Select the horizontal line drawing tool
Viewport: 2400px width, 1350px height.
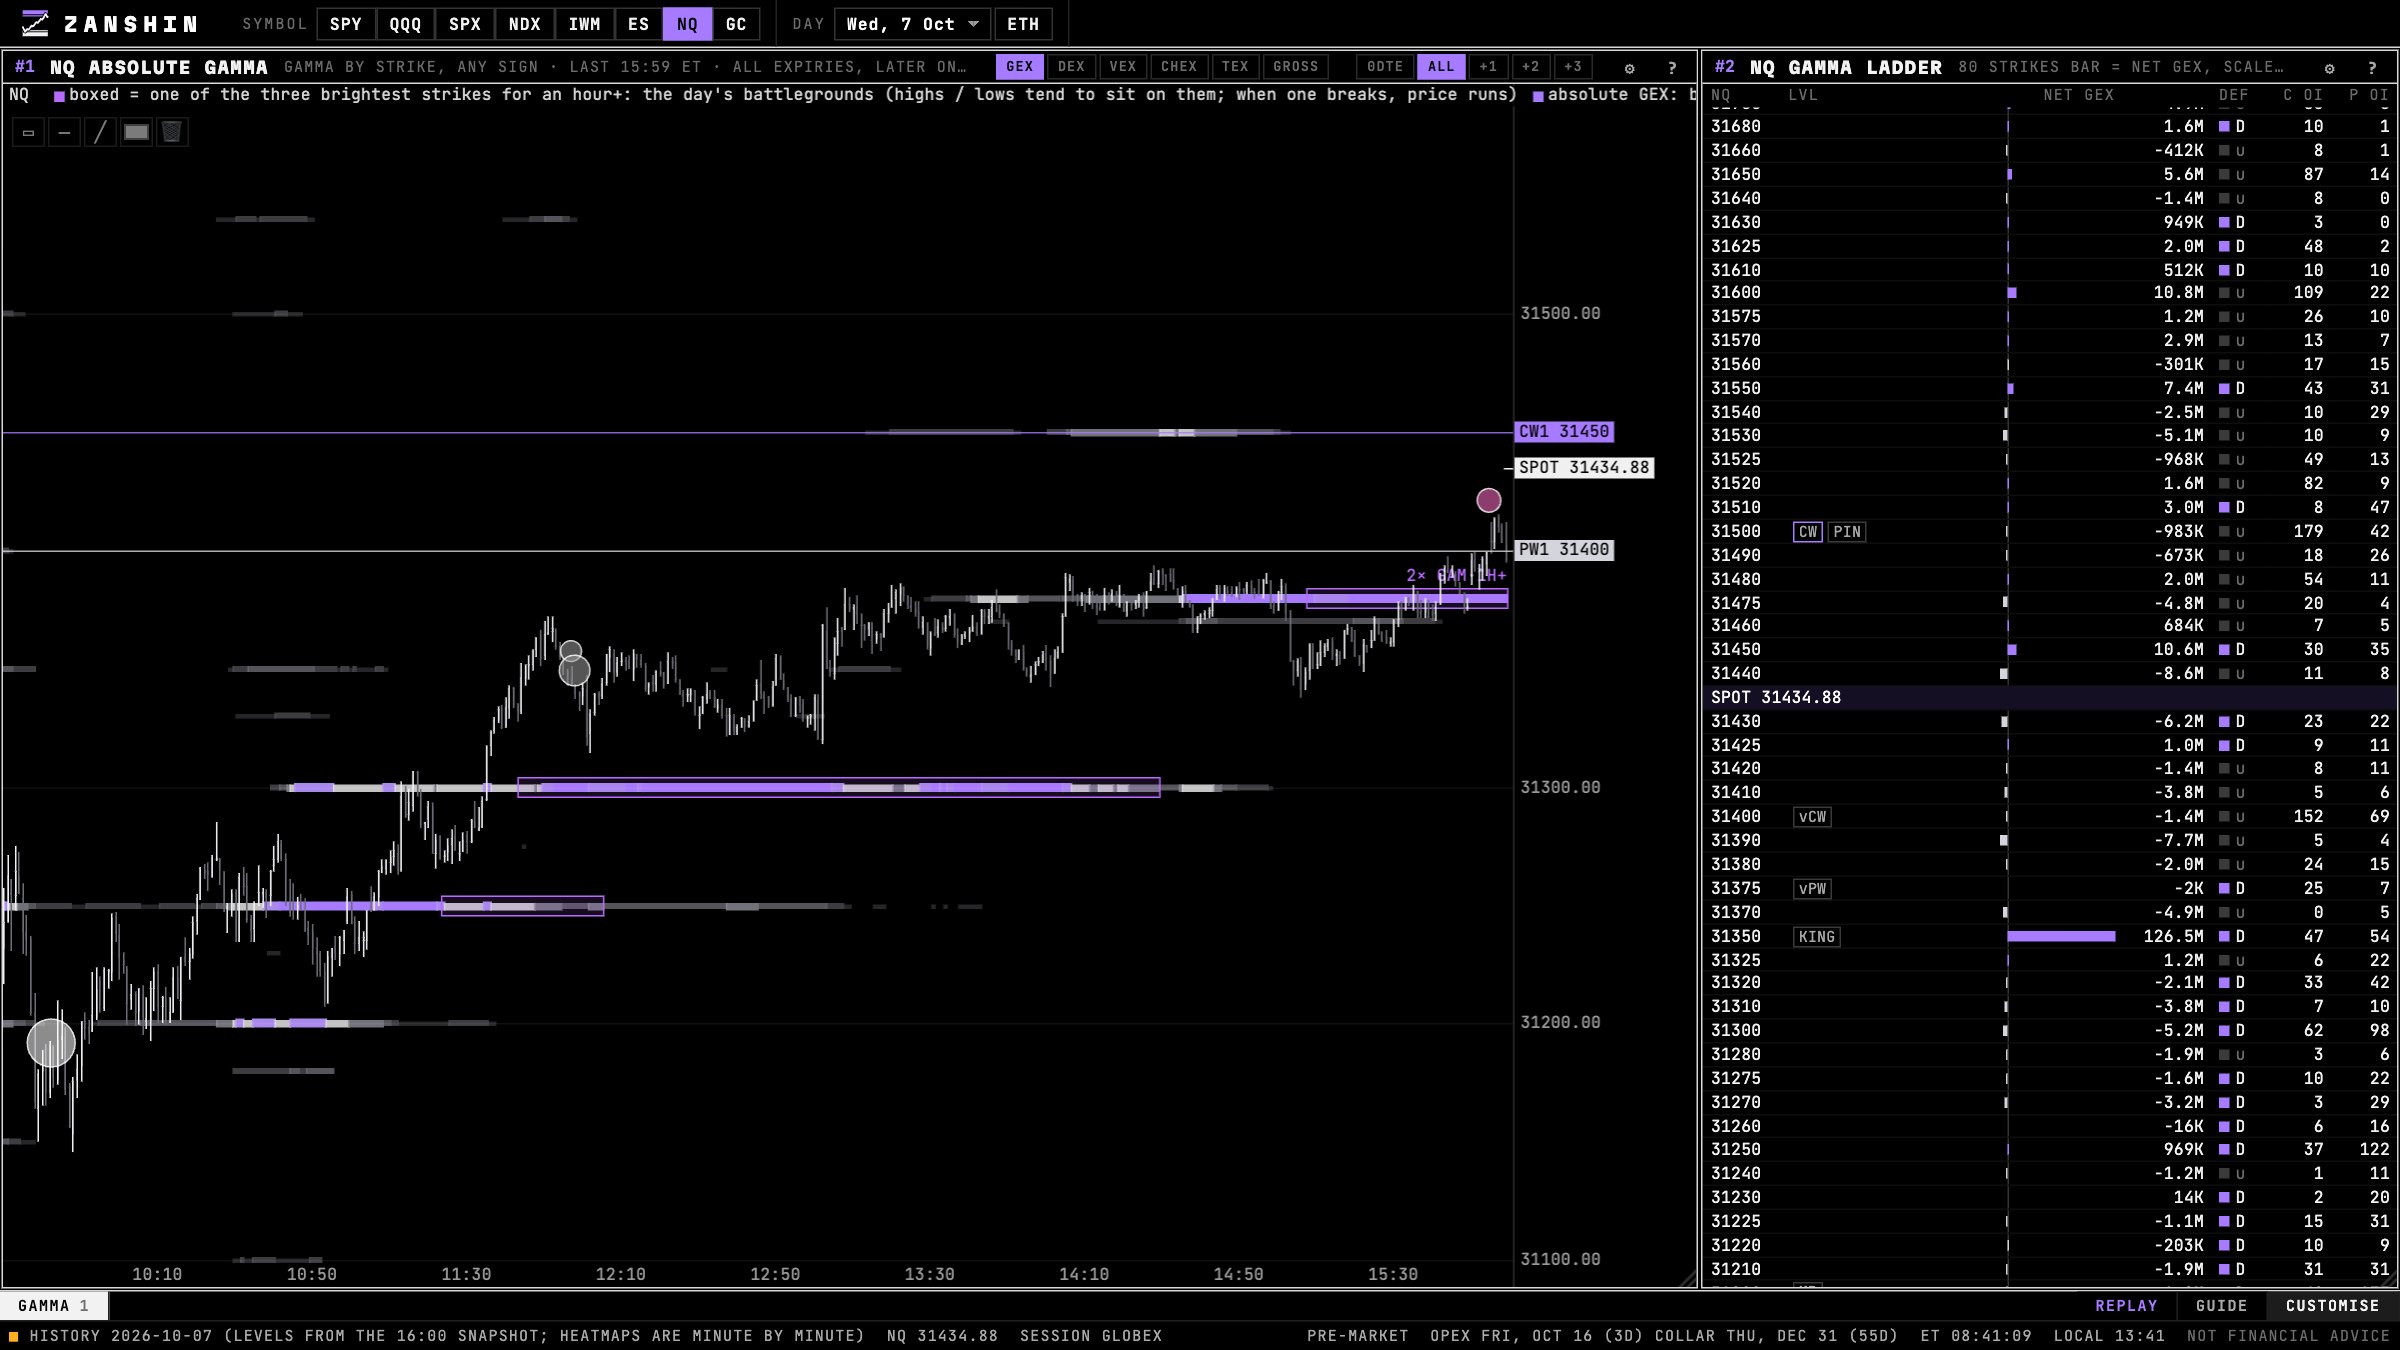64,132
